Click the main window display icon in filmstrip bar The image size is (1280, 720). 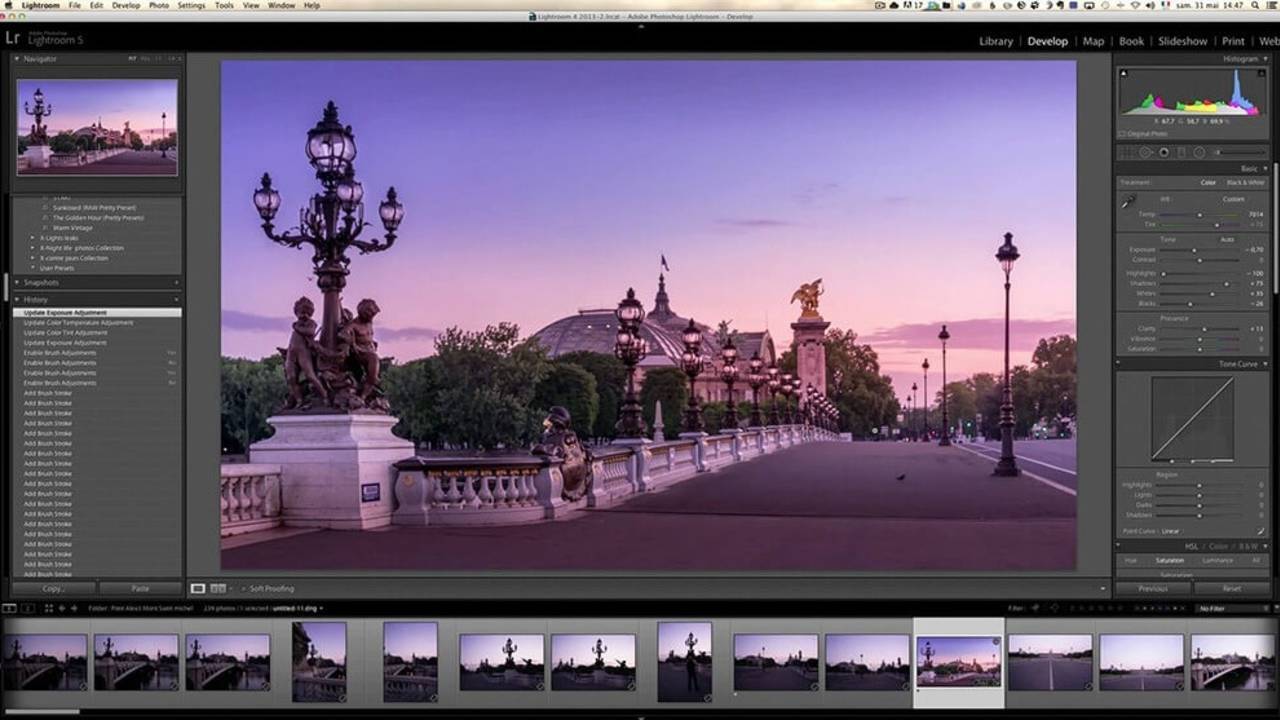click(x=9, y=608)
